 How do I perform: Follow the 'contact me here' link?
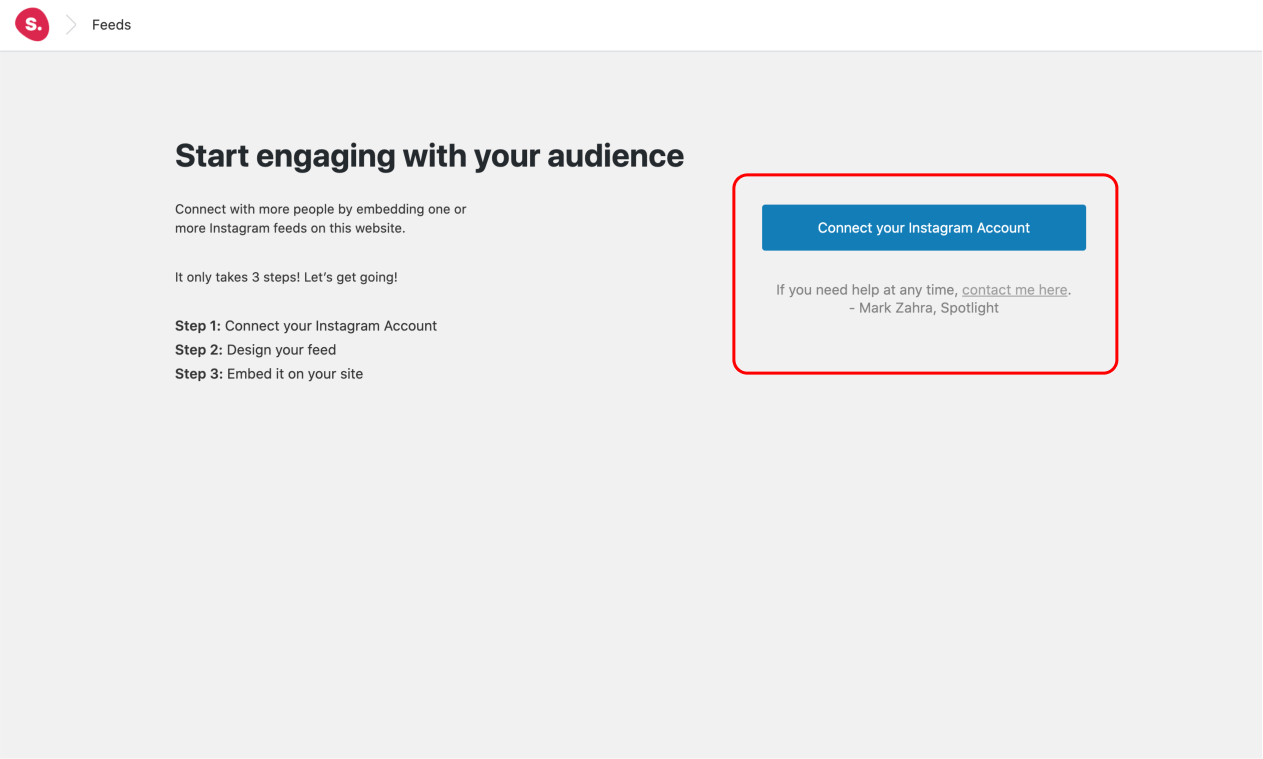[1014, 290]
